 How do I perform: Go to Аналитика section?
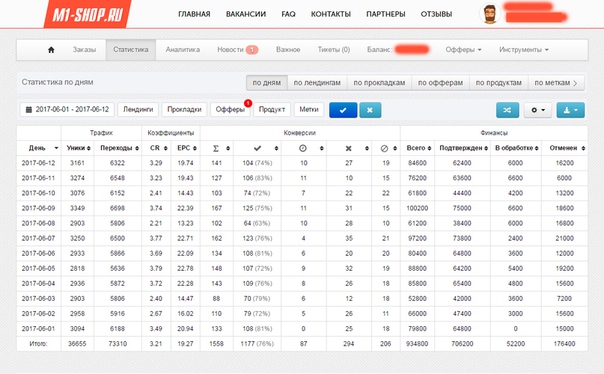183,50
